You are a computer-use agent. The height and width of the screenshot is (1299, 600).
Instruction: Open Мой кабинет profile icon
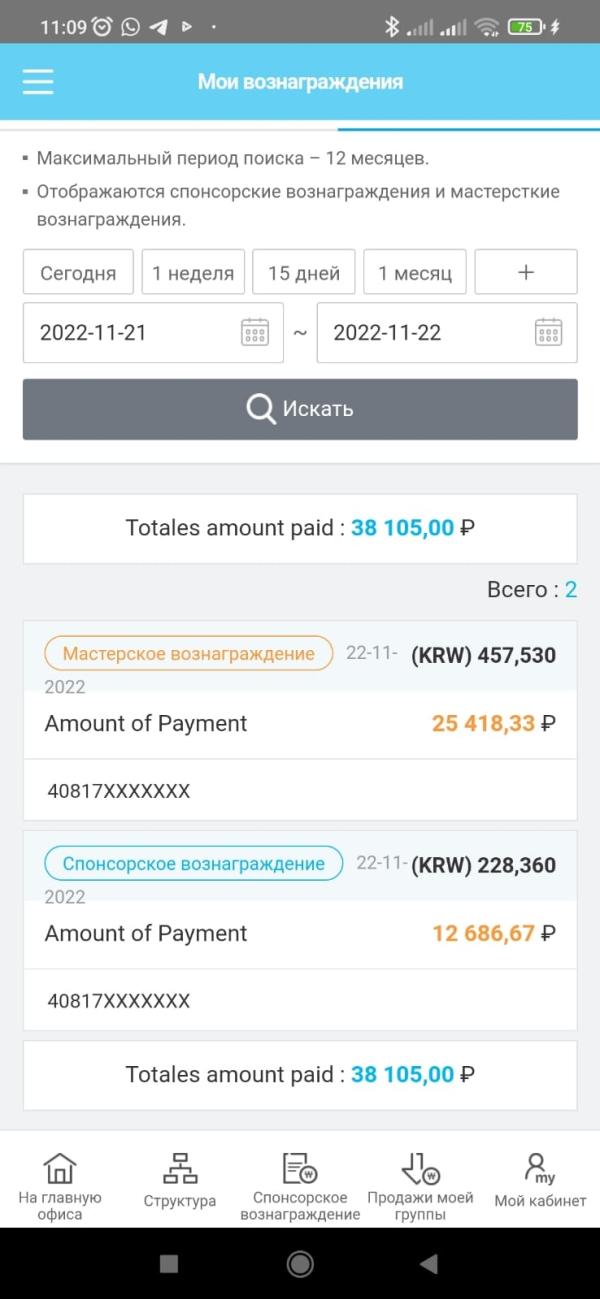pyautogui.click(x=540, y=1168)
